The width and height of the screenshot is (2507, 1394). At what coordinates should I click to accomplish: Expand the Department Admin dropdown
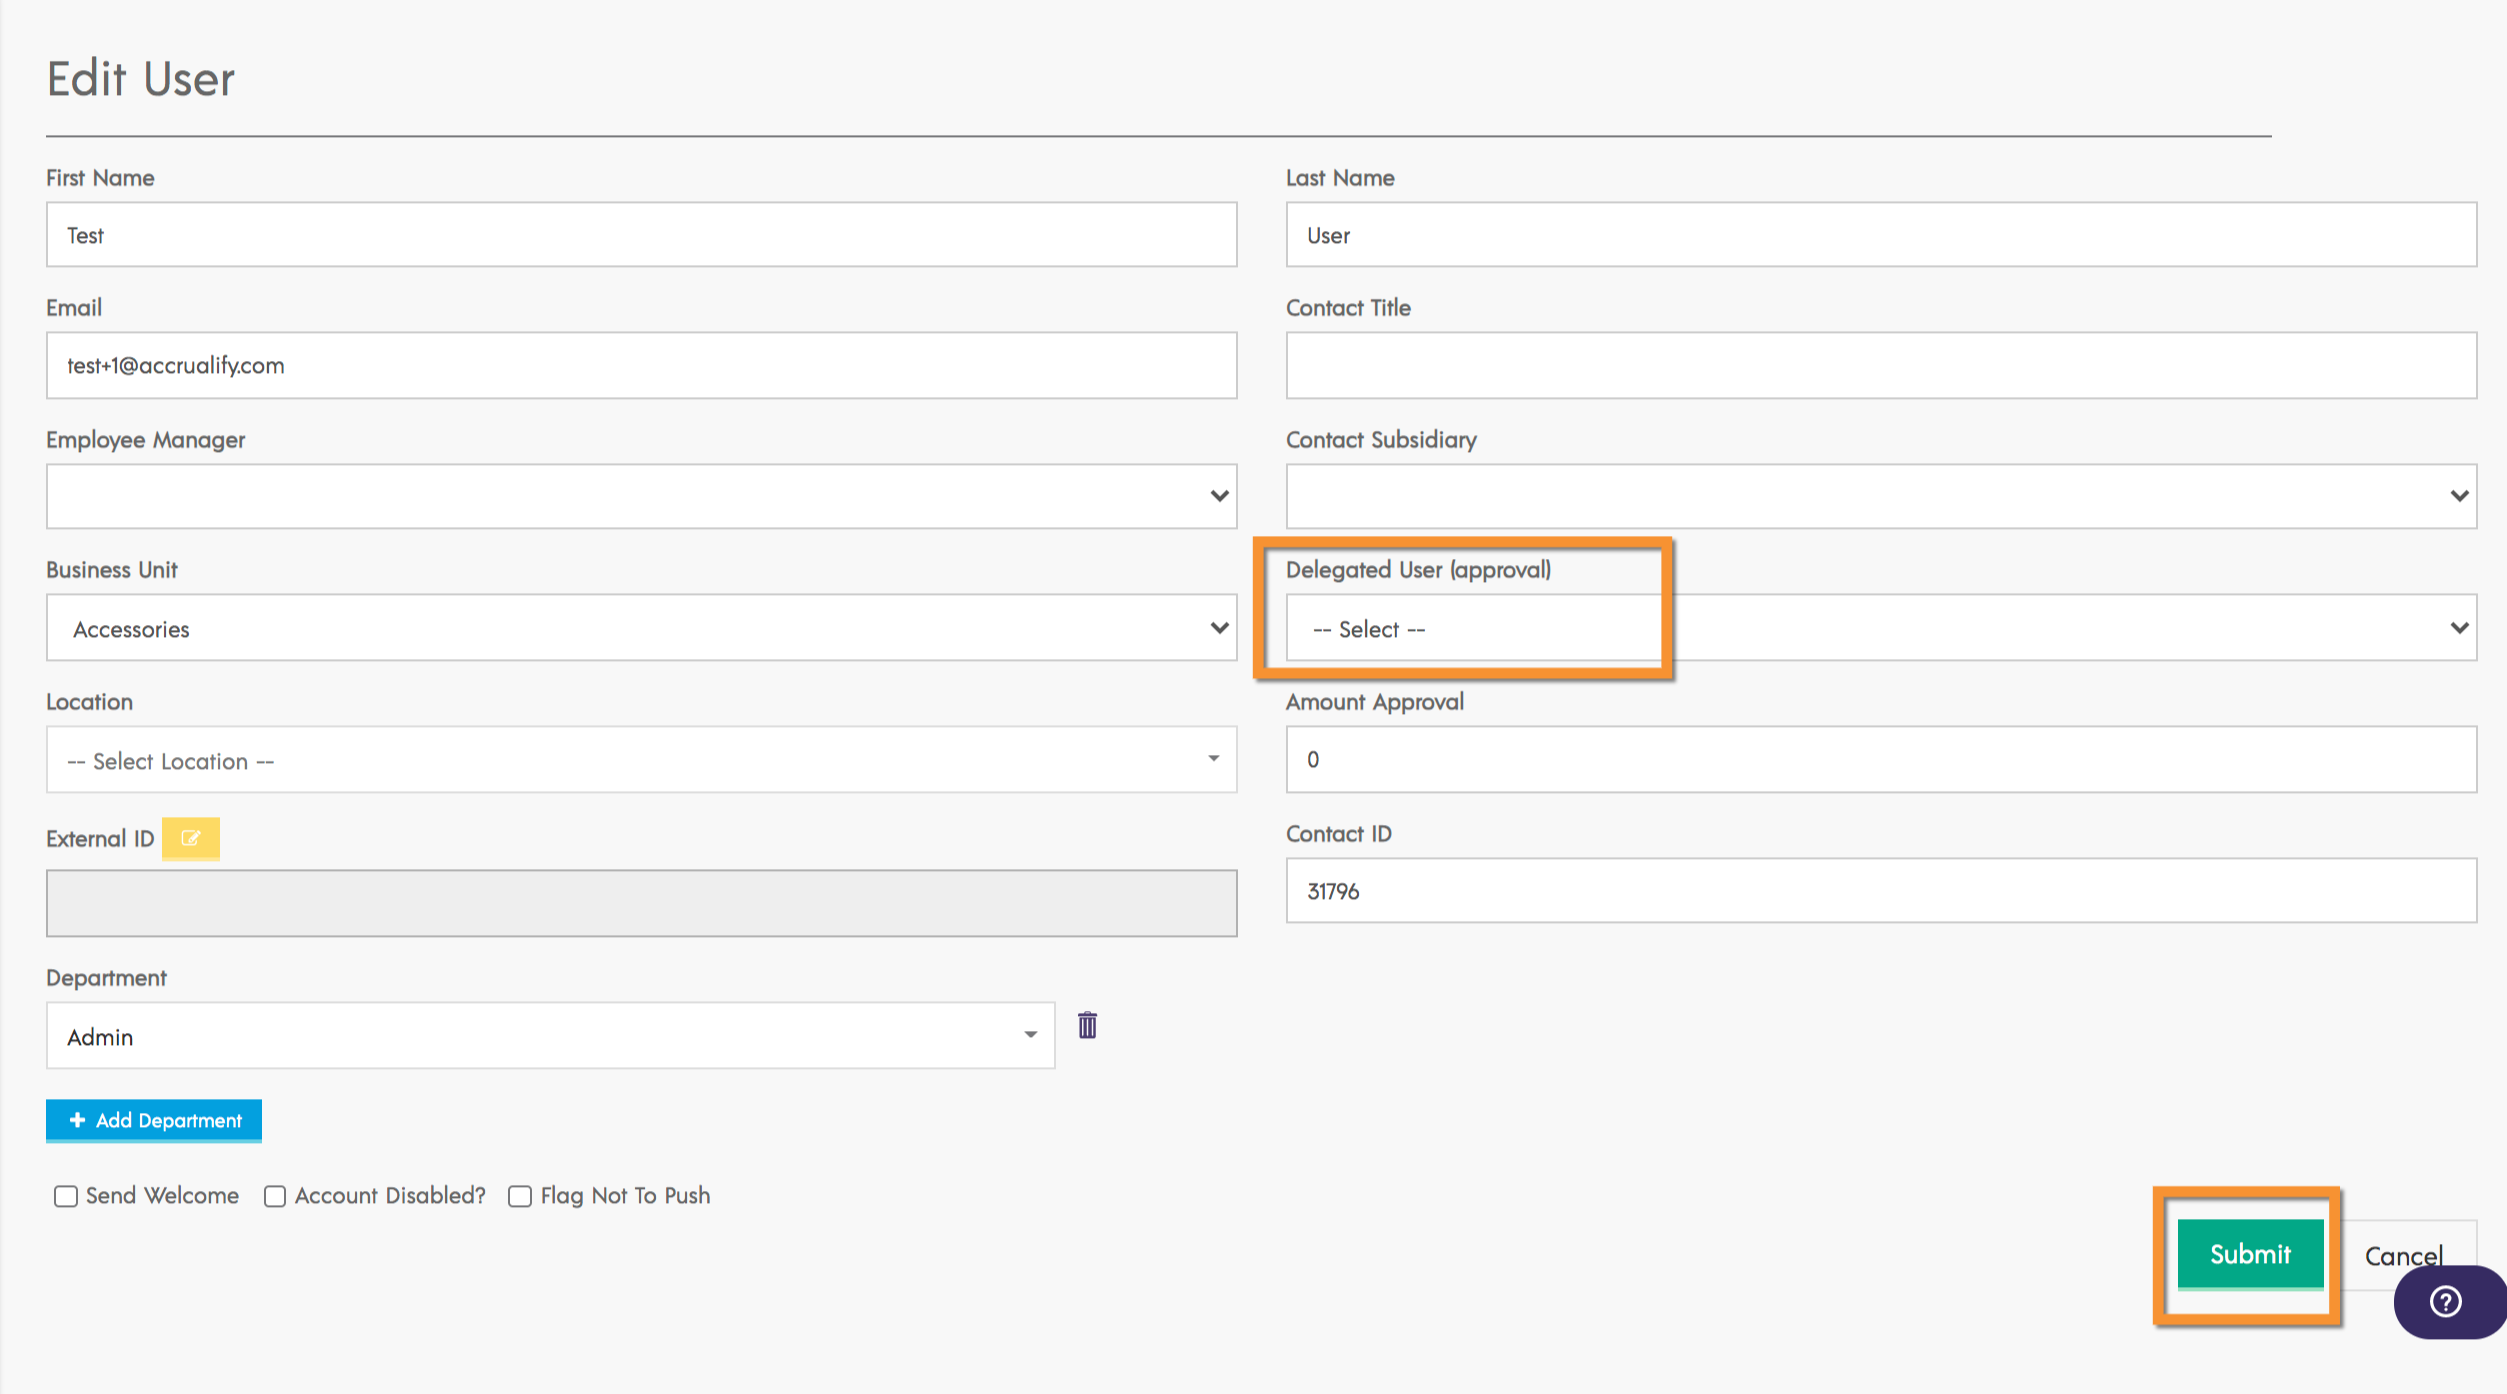tap(550, 1036)
